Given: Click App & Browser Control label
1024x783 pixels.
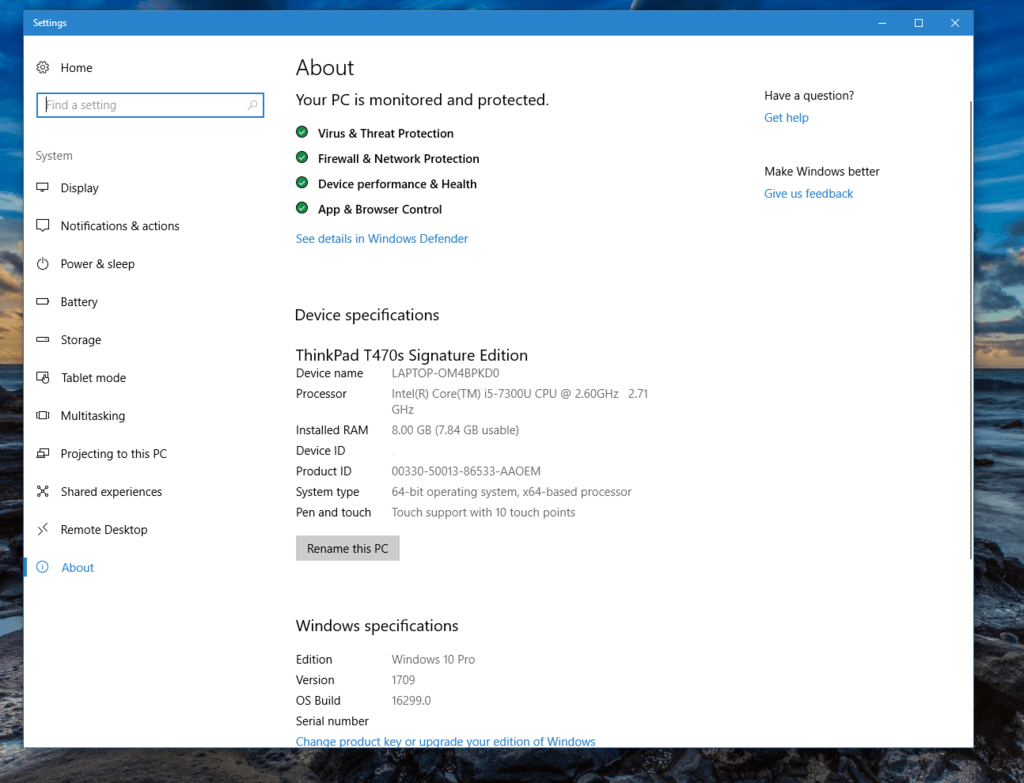Looking at the screenshot, I should (379, 210).
